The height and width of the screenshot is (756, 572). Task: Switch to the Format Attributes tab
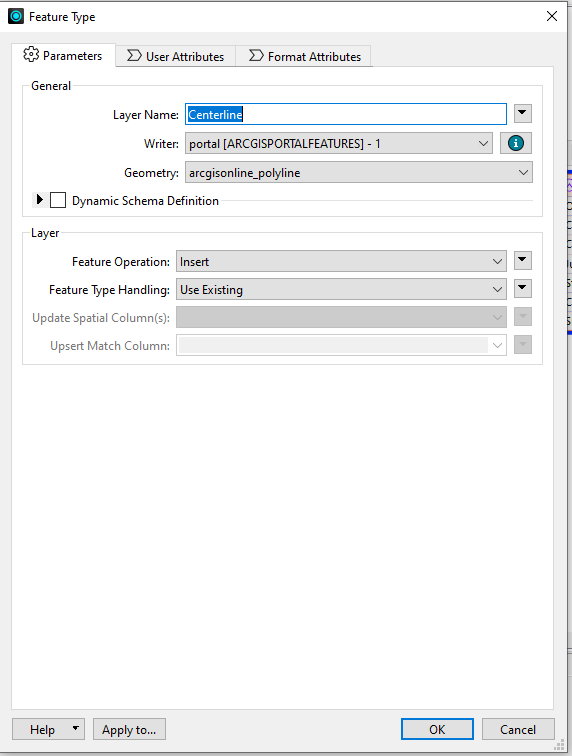tap(304, 56)
